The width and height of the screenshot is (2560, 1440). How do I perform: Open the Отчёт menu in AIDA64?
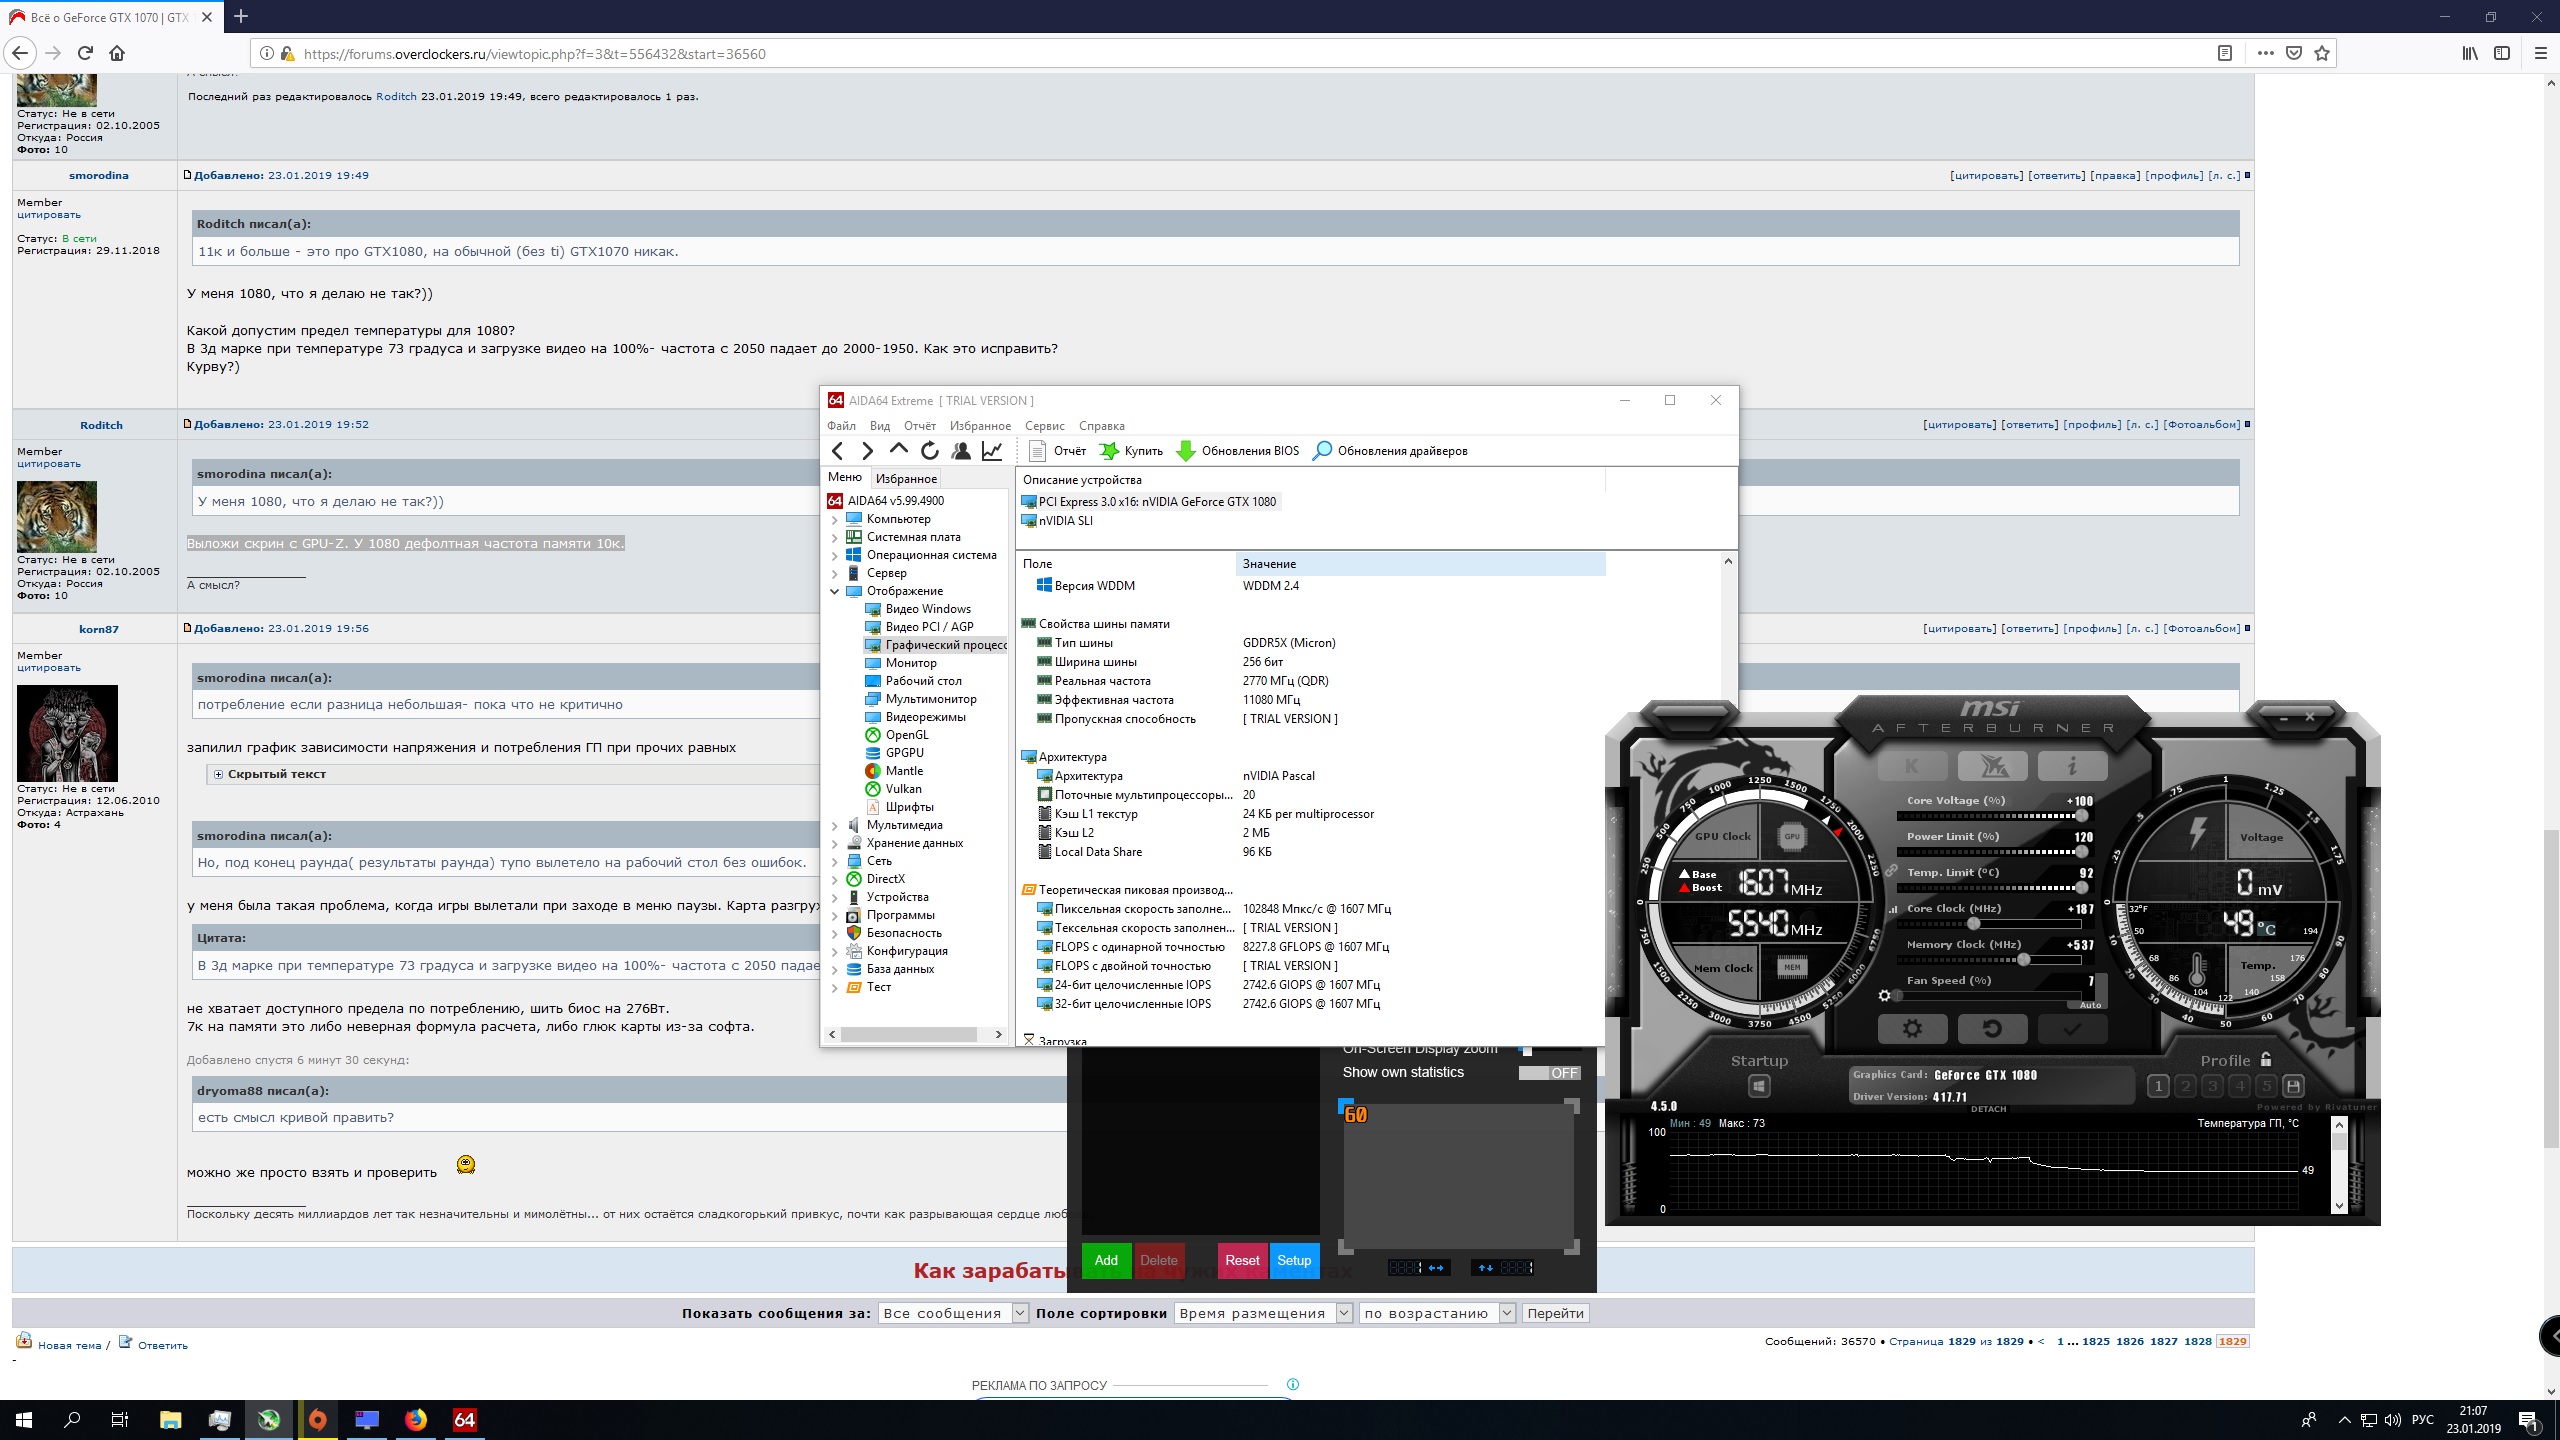pos(919,426)
